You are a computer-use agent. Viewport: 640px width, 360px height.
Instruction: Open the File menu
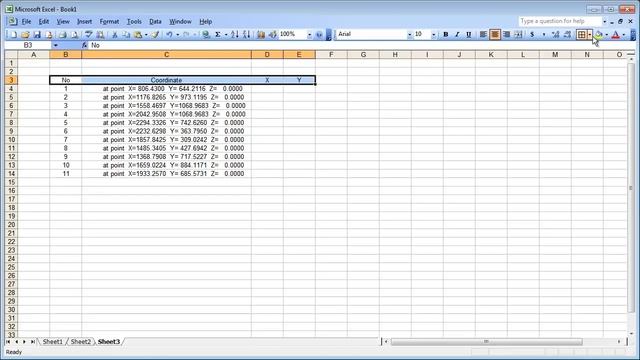click(26, 22)
